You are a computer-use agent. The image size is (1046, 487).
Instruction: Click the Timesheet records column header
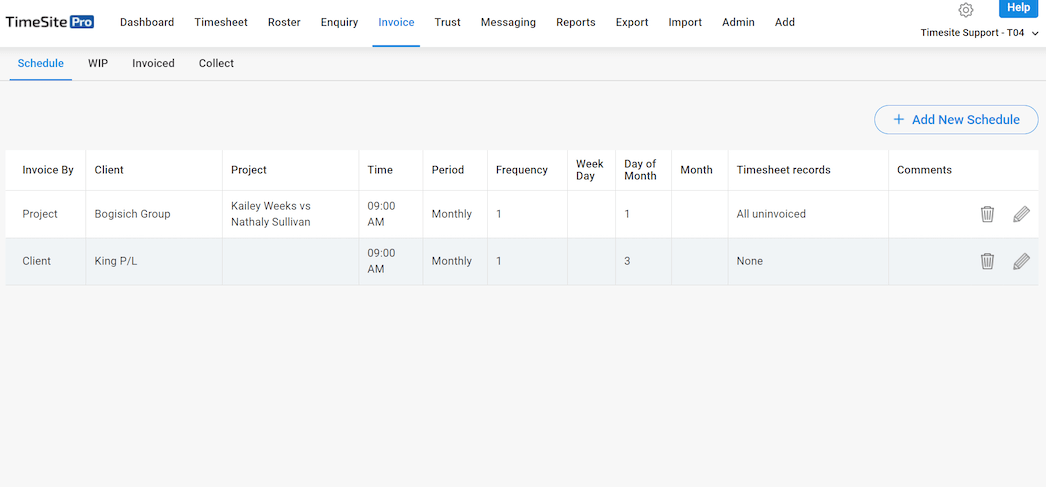point(783,170)
